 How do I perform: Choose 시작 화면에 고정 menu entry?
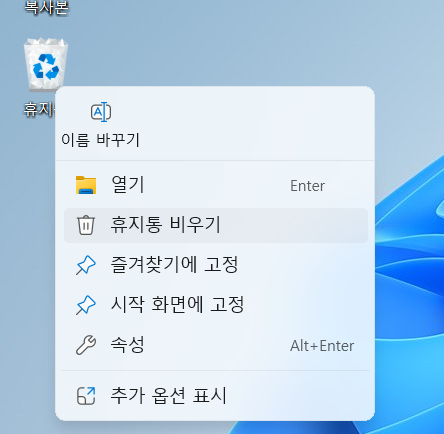pos(216,305)
